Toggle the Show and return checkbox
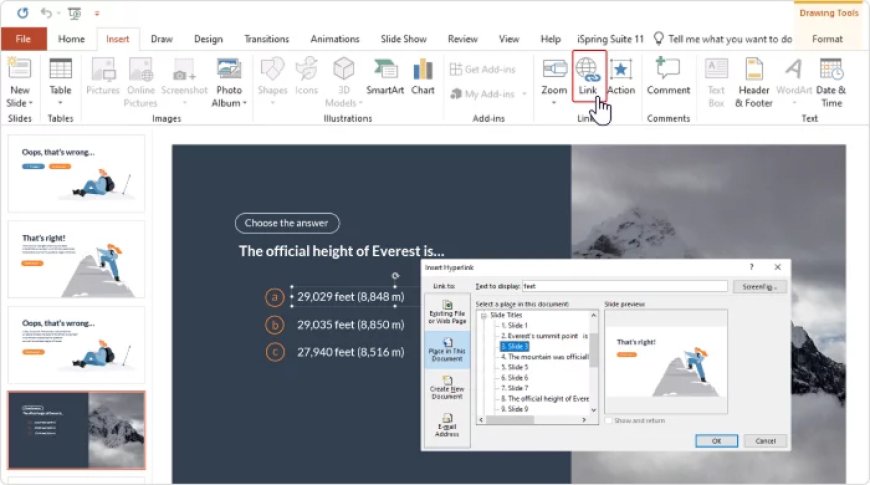870x485 pixels. click(609, 420)
